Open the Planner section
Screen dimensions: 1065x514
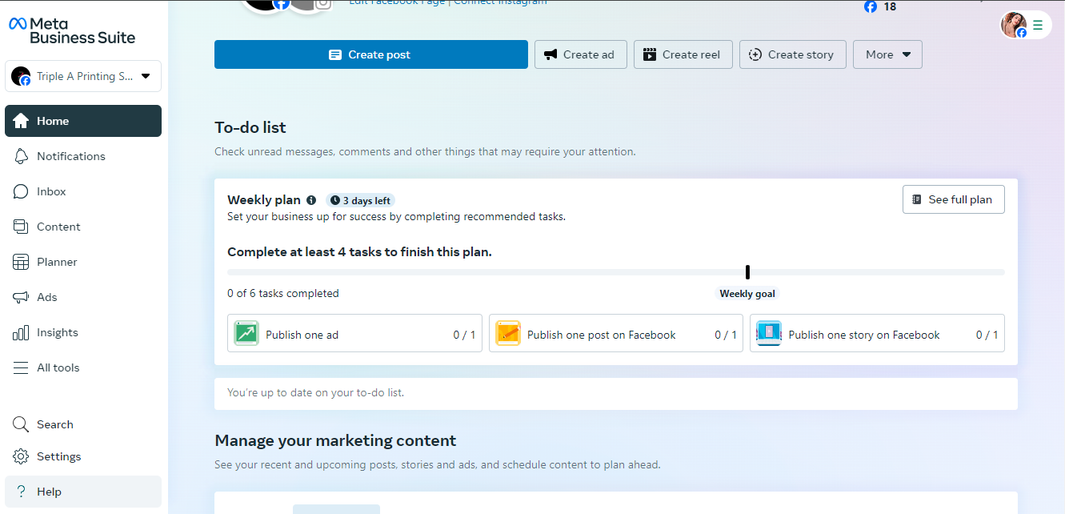83,262
